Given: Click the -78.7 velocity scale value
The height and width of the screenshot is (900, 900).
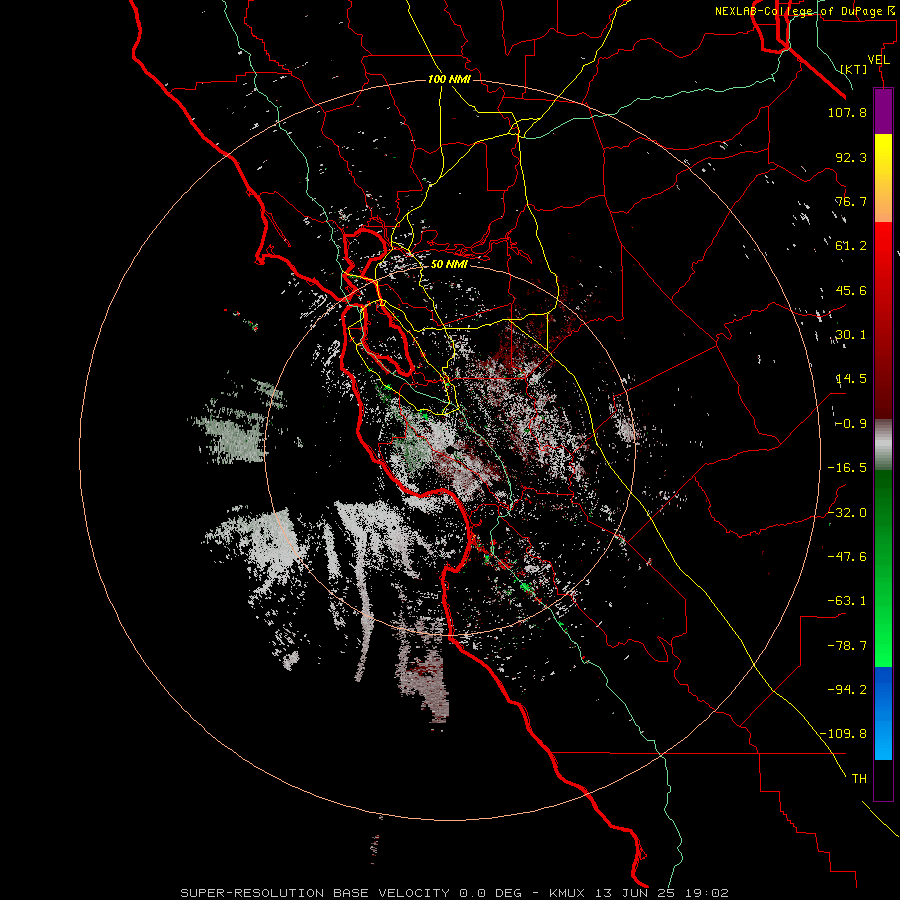Looking at the screenshot, I should click(x=847, y=646).
